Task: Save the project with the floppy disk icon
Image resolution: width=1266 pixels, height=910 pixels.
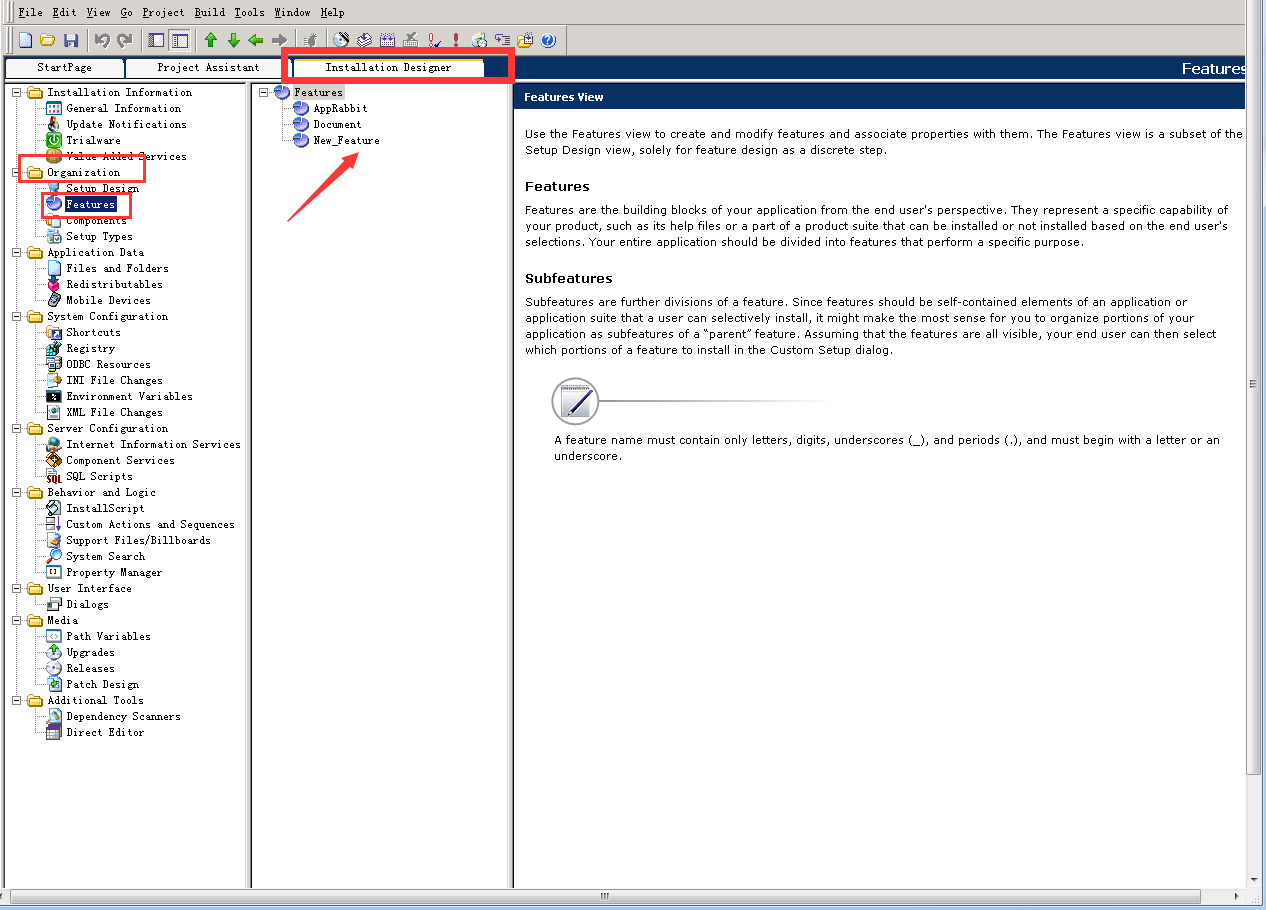Action: (x=70, y=40)
